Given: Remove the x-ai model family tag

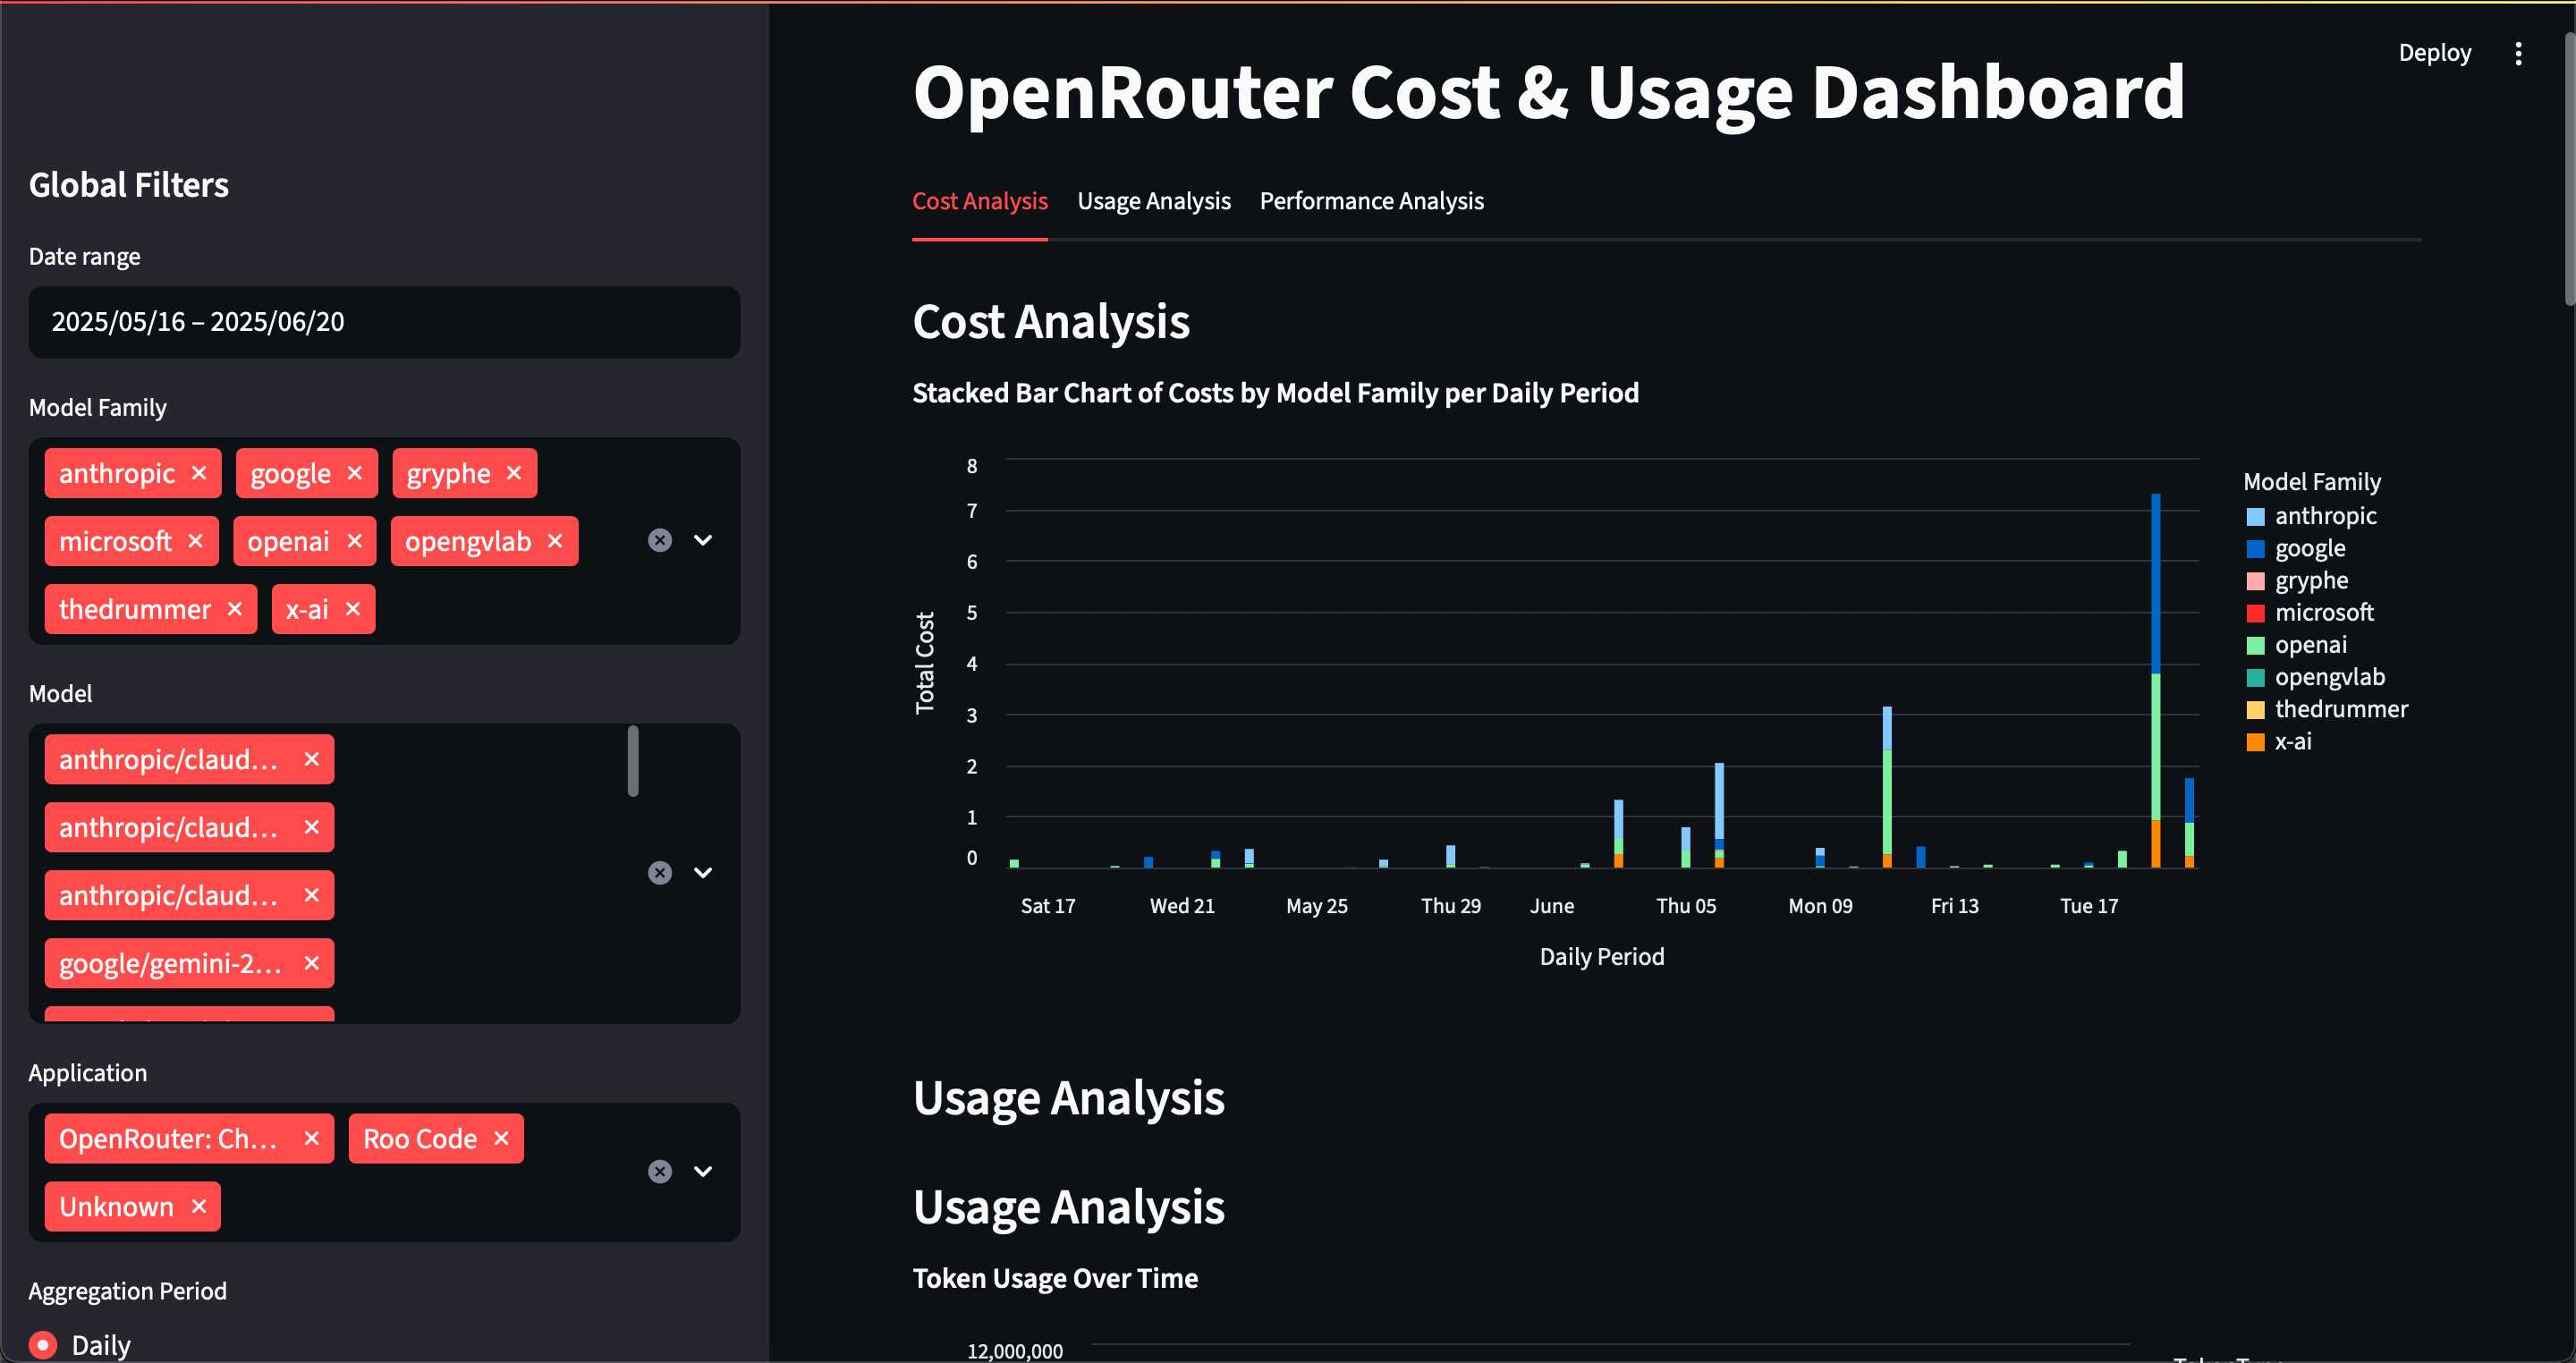Looking at the screenshot, I should click(x=353, y=609).
